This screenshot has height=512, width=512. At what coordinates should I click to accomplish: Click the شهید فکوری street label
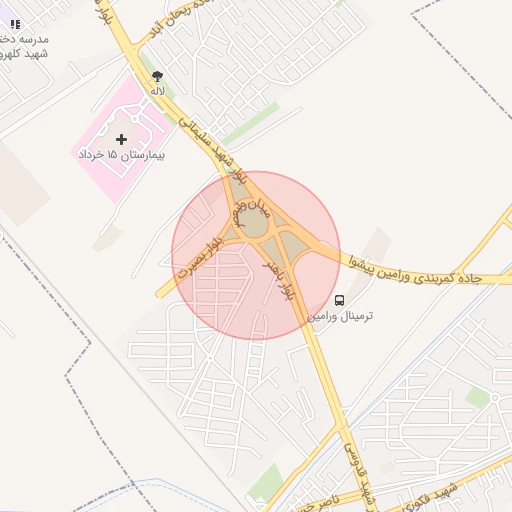pyautogui.click(x=430, y=498)
